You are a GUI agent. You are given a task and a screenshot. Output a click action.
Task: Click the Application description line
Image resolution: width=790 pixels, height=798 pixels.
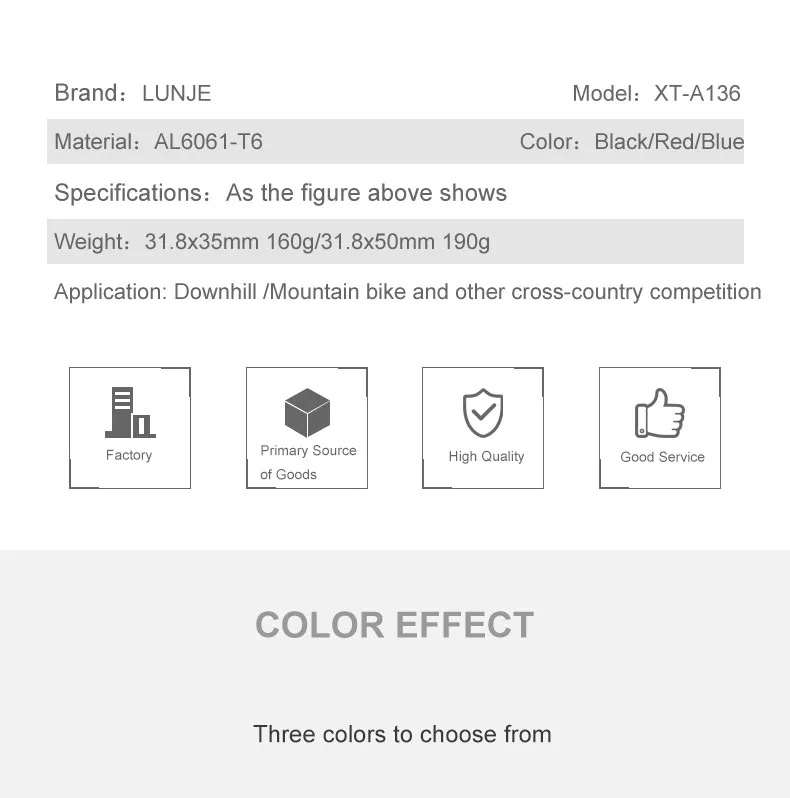coord(407,292)
